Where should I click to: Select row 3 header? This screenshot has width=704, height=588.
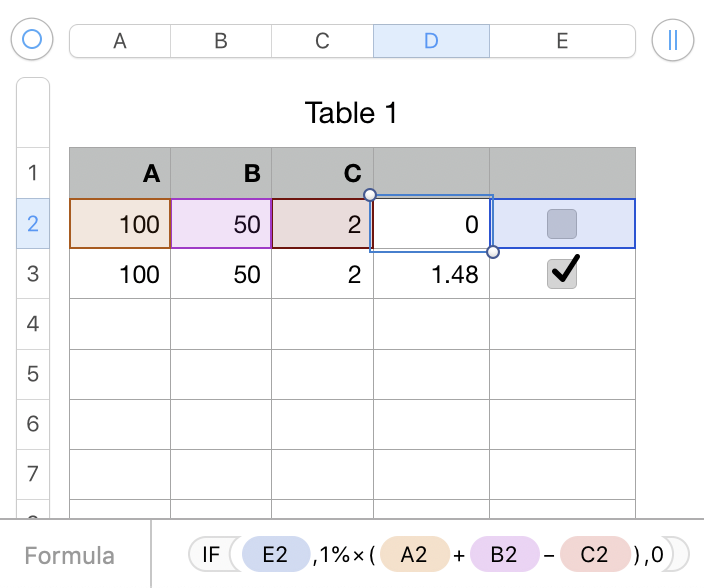pos(33,274)
